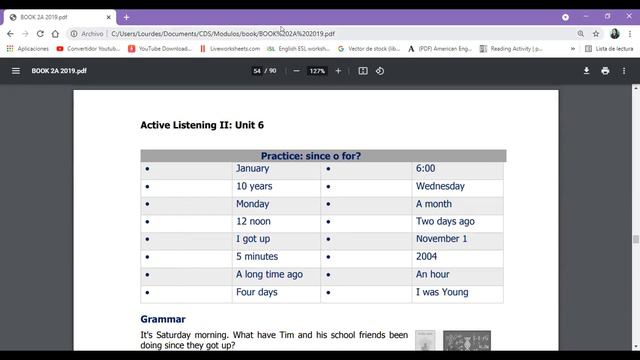Click the 'Grammar' heading
The image size is (640, 360).
click(163, 319)
